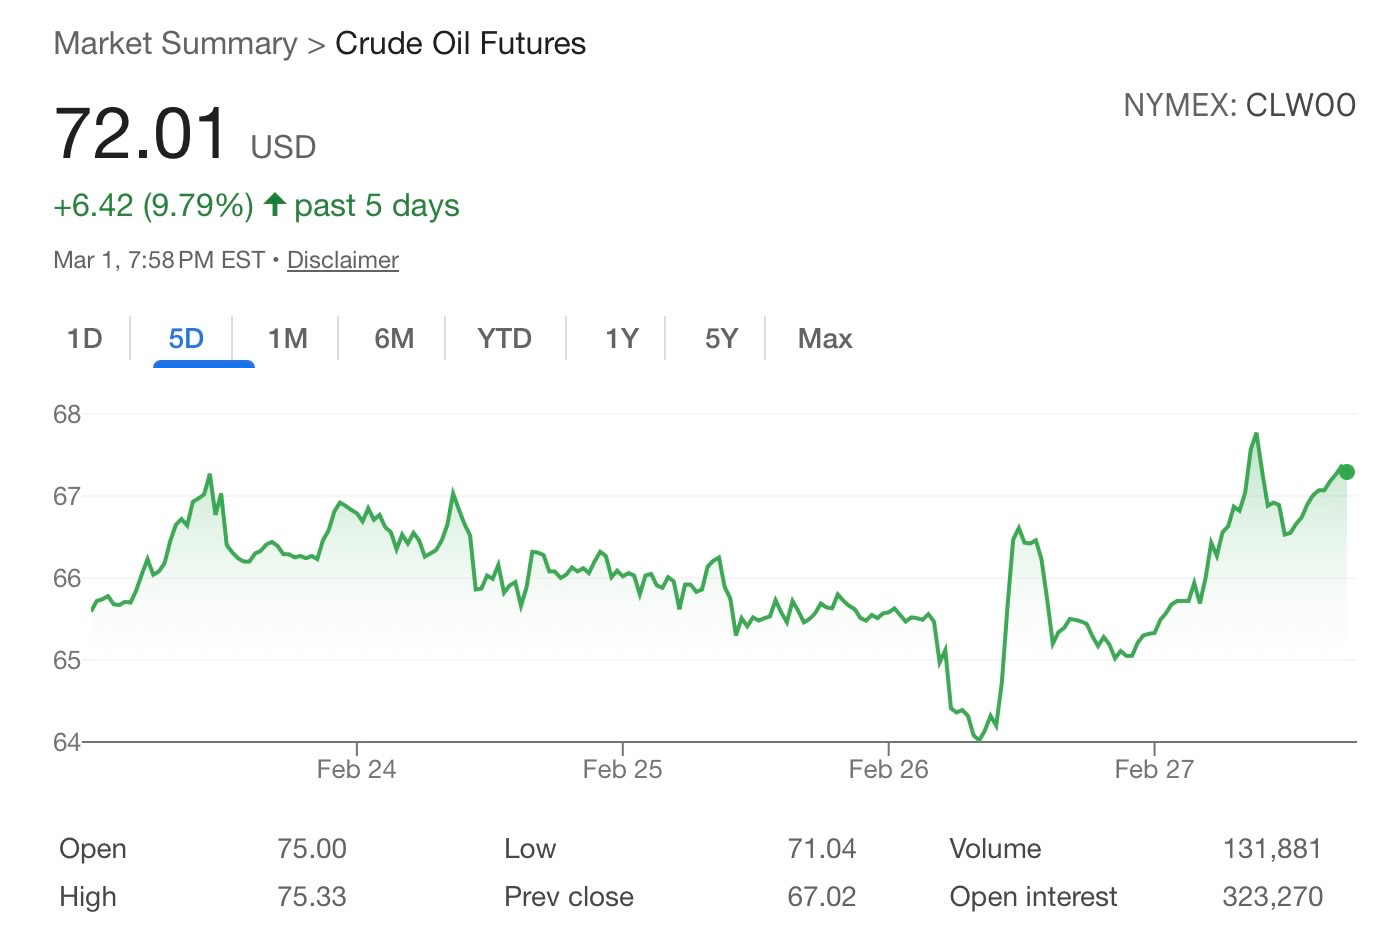Click the 72.01 price value
The image size is (1375, 948).
pyautogui.click(x=141, y=134)
